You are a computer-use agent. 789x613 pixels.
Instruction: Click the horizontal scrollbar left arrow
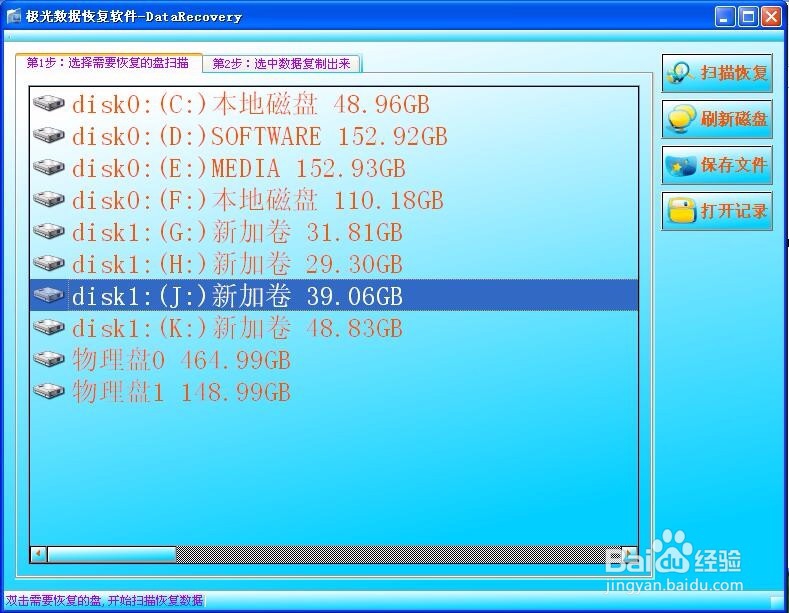[39, 554]
